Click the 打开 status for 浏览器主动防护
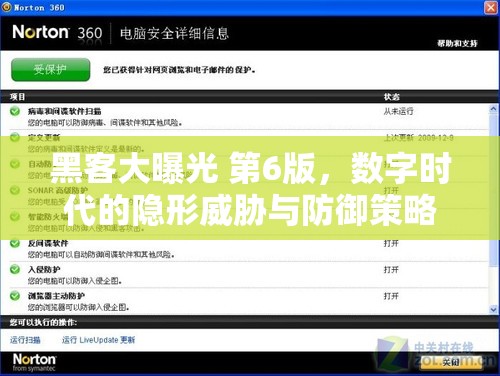Viewport: 500px width, 376px height. [391, 296]
